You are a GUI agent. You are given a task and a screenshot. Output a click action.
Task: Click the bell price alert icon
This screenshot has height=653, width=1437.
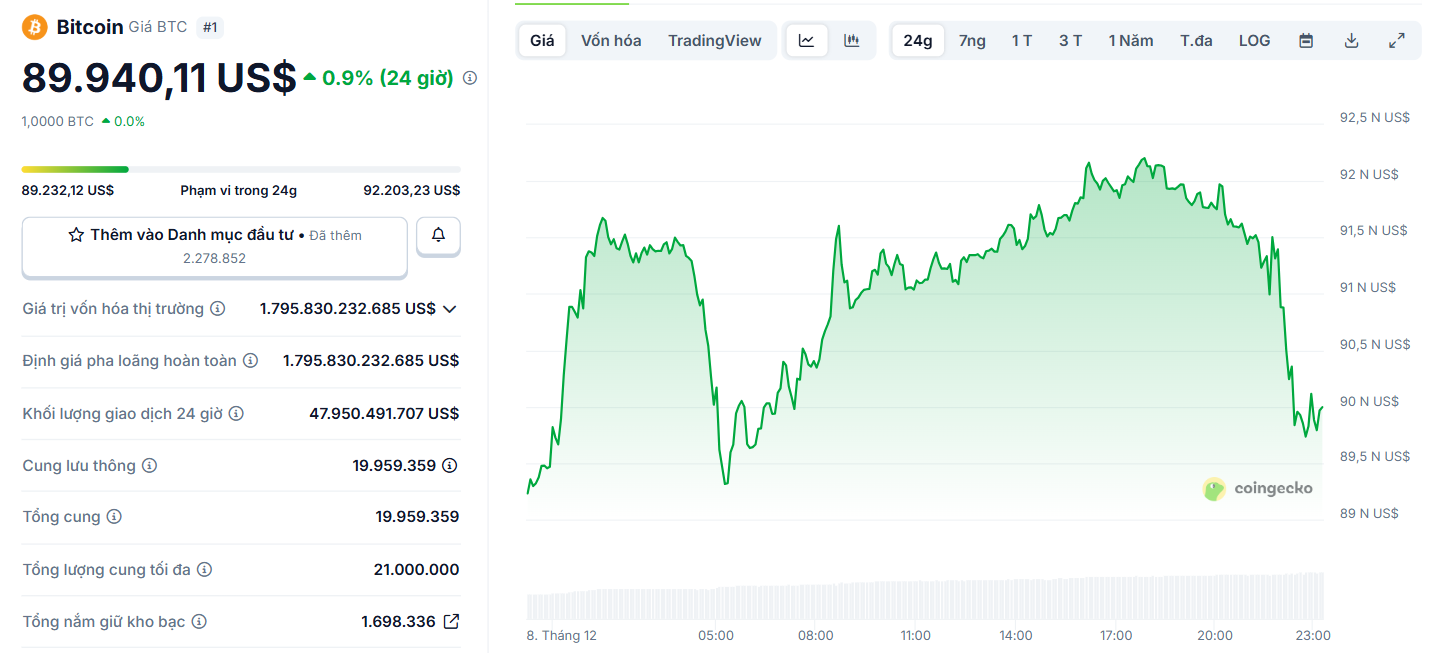[x=438, y=236]
